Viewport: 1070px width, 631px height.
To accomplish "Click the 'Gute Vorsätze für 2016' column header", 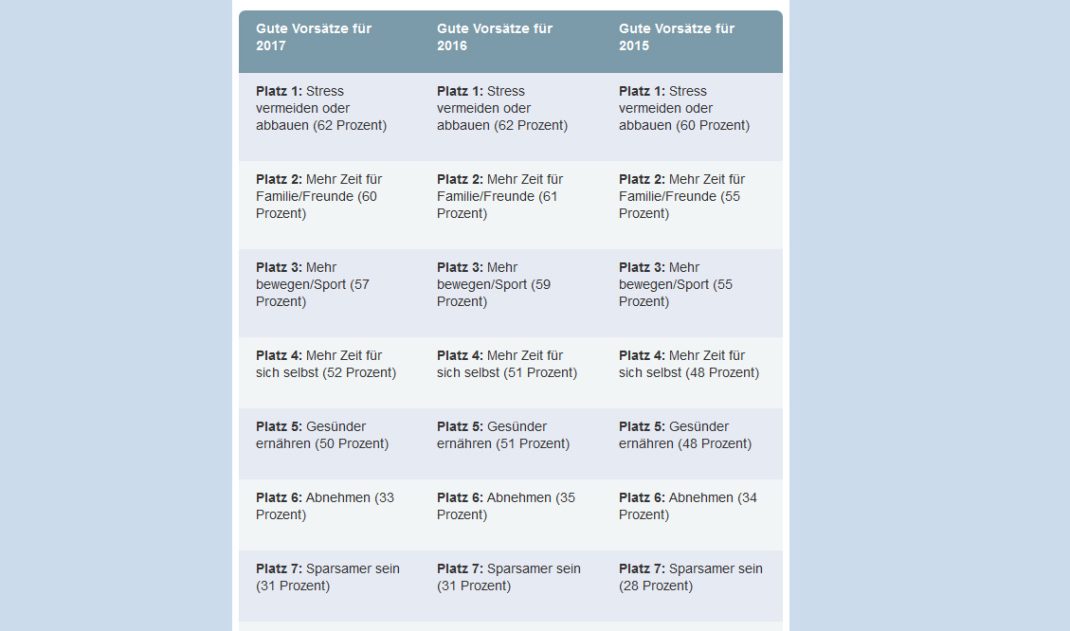I will 495,37.
